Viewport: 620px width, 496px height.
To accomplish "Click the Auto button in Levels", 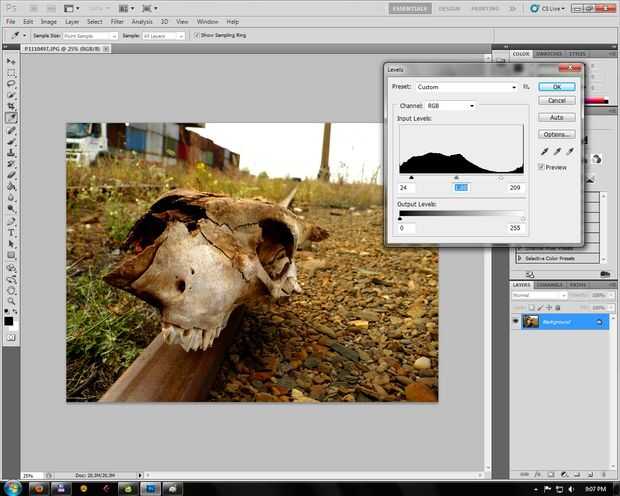I will pos(556,117).
